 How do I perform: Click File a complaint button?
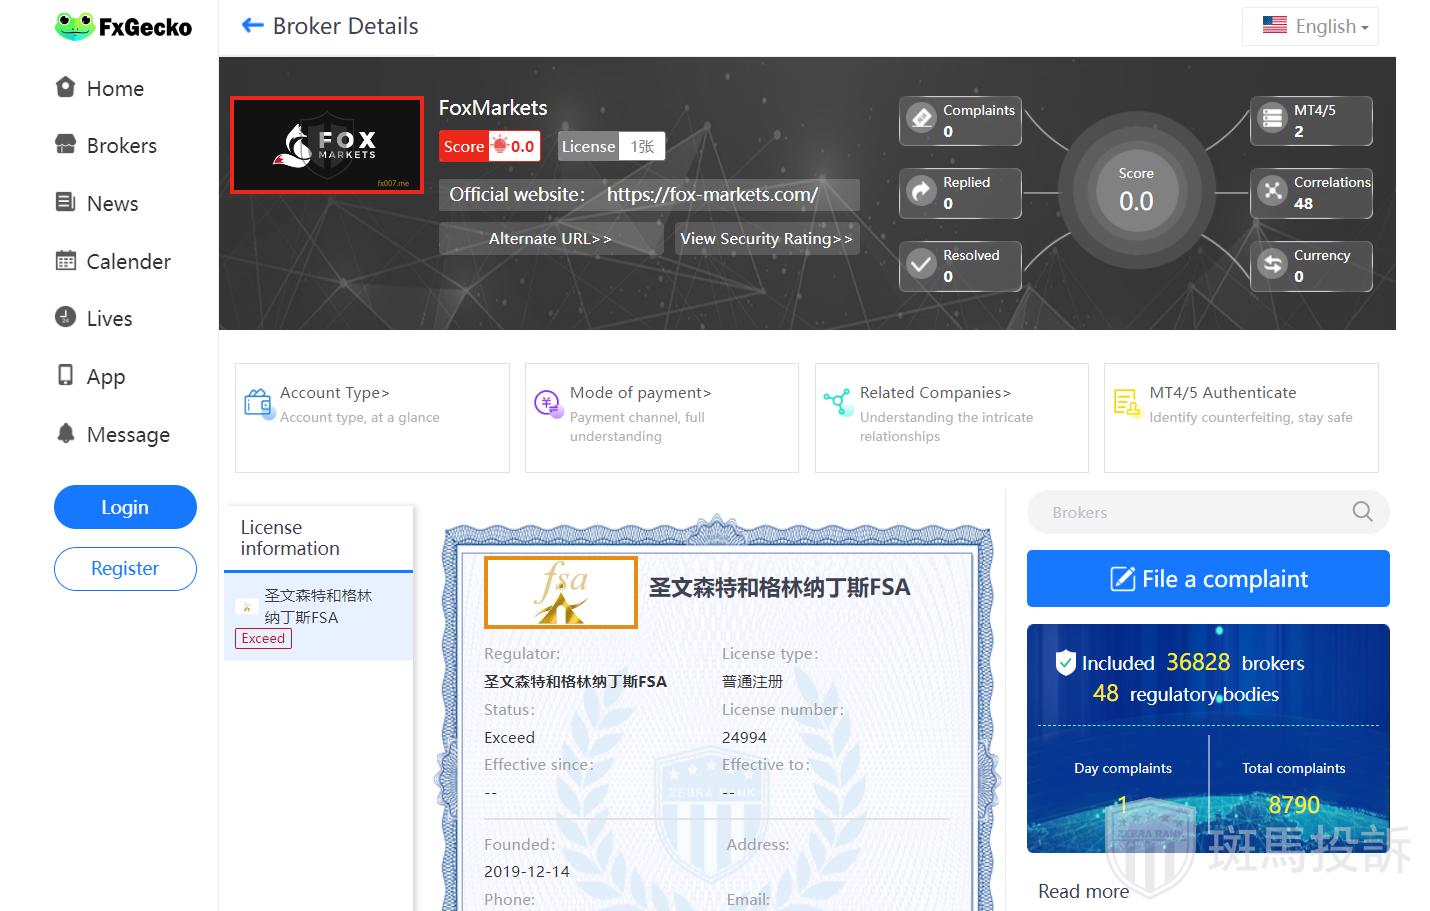pyautogui.click(x=1207, y=579)
